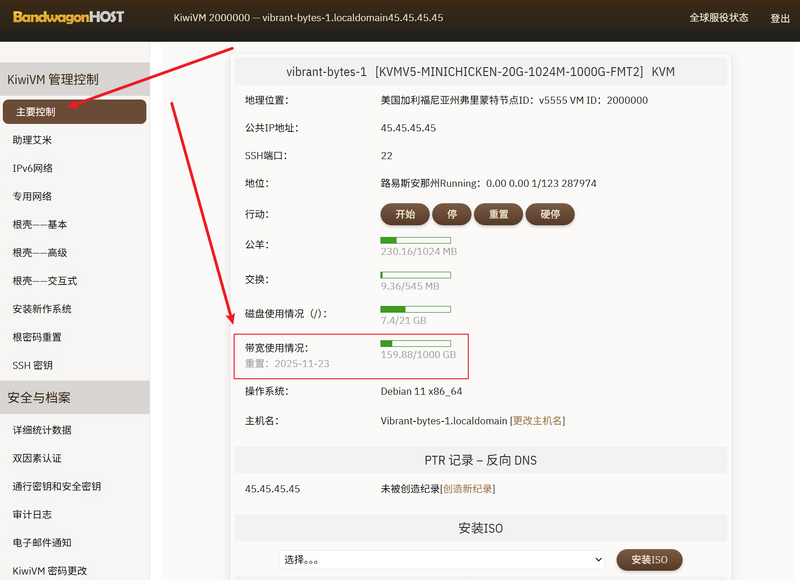Viewport: 800px width, 582px height.
Task: Click the 更改主机名 link
Action: [538, 421]
